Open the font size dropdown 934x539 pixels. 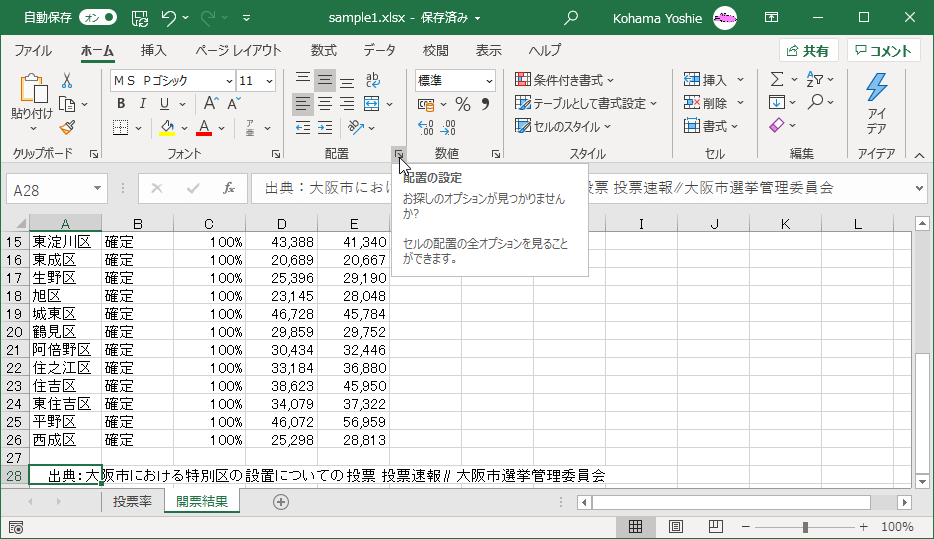point(269,81)
